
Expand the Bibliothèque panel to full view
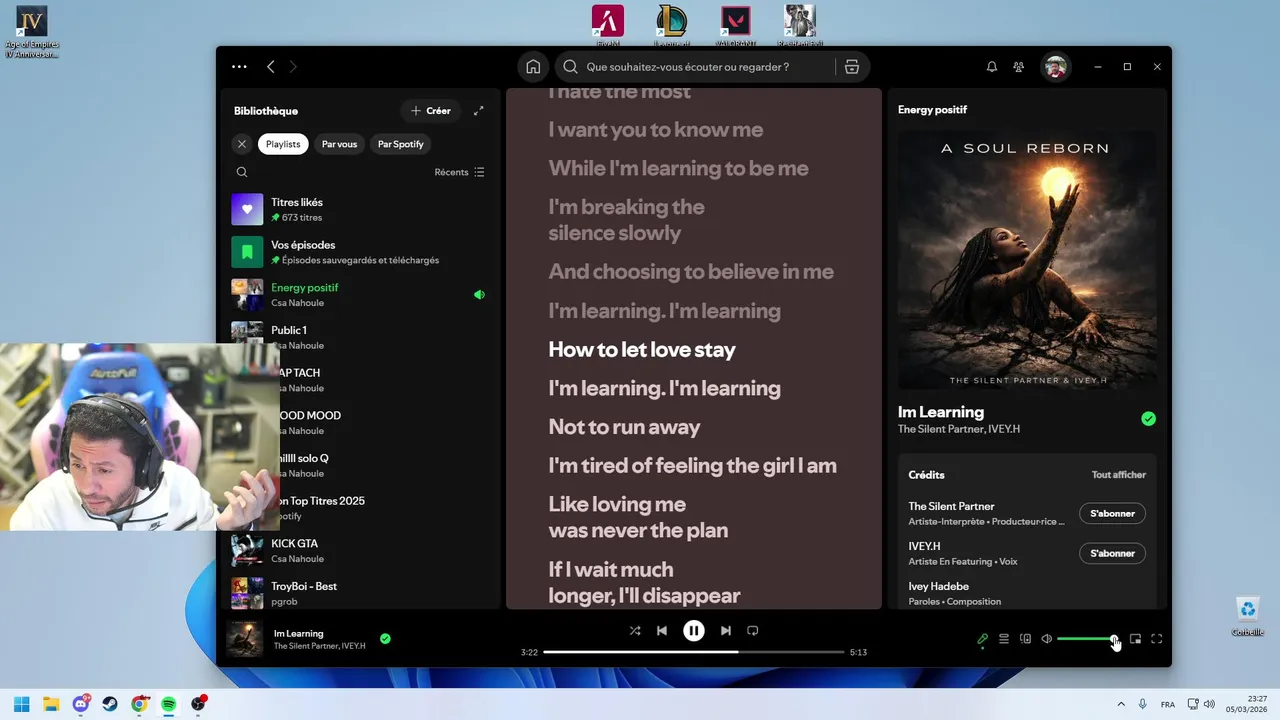coord(479,111)
